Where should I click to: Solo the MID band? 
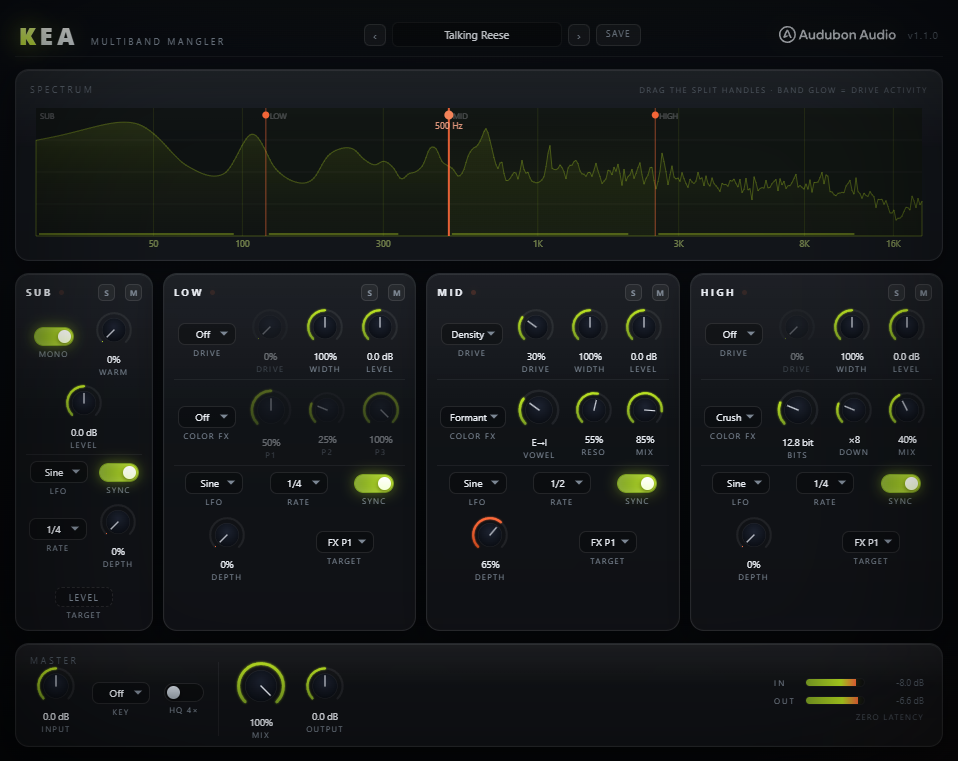click(x=633, y=293)
